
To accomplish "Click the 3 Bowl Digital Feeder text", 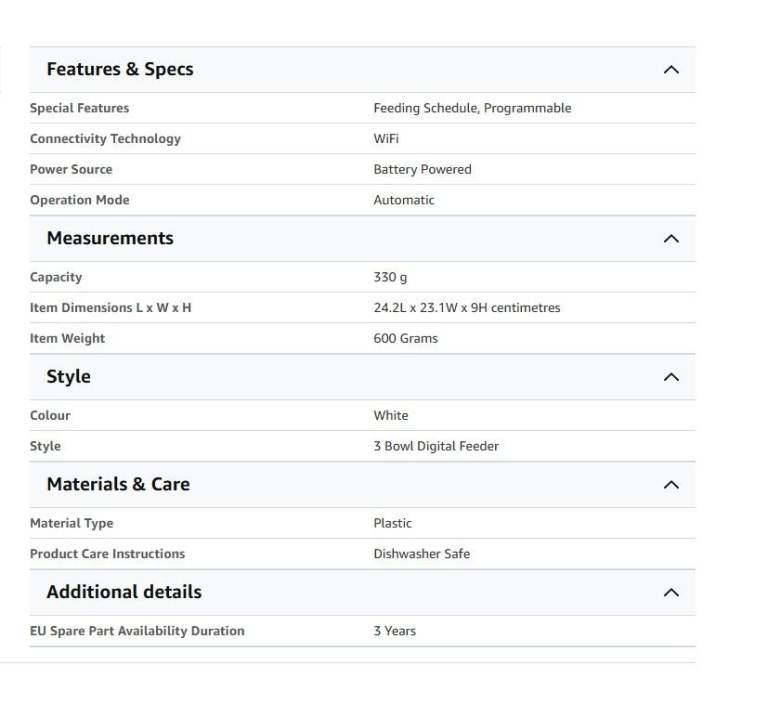I will [x=436, y=446].
